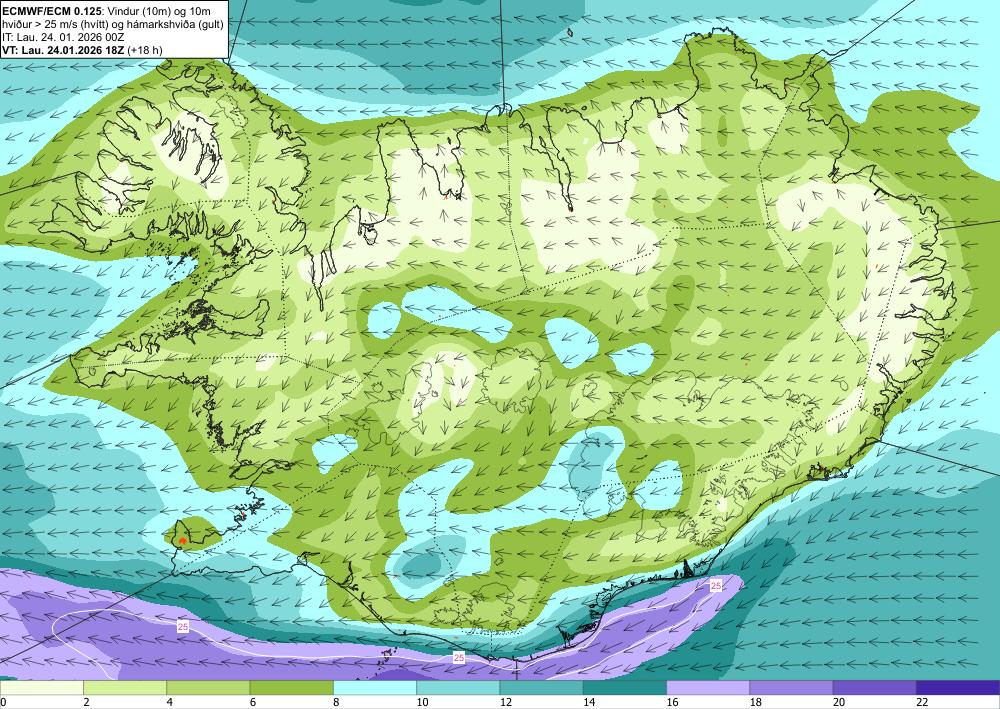Click the 18–20 medium purple legend swatch
Image resolution: width=1000 pixels, height=709 pixels.
point(791,688)
